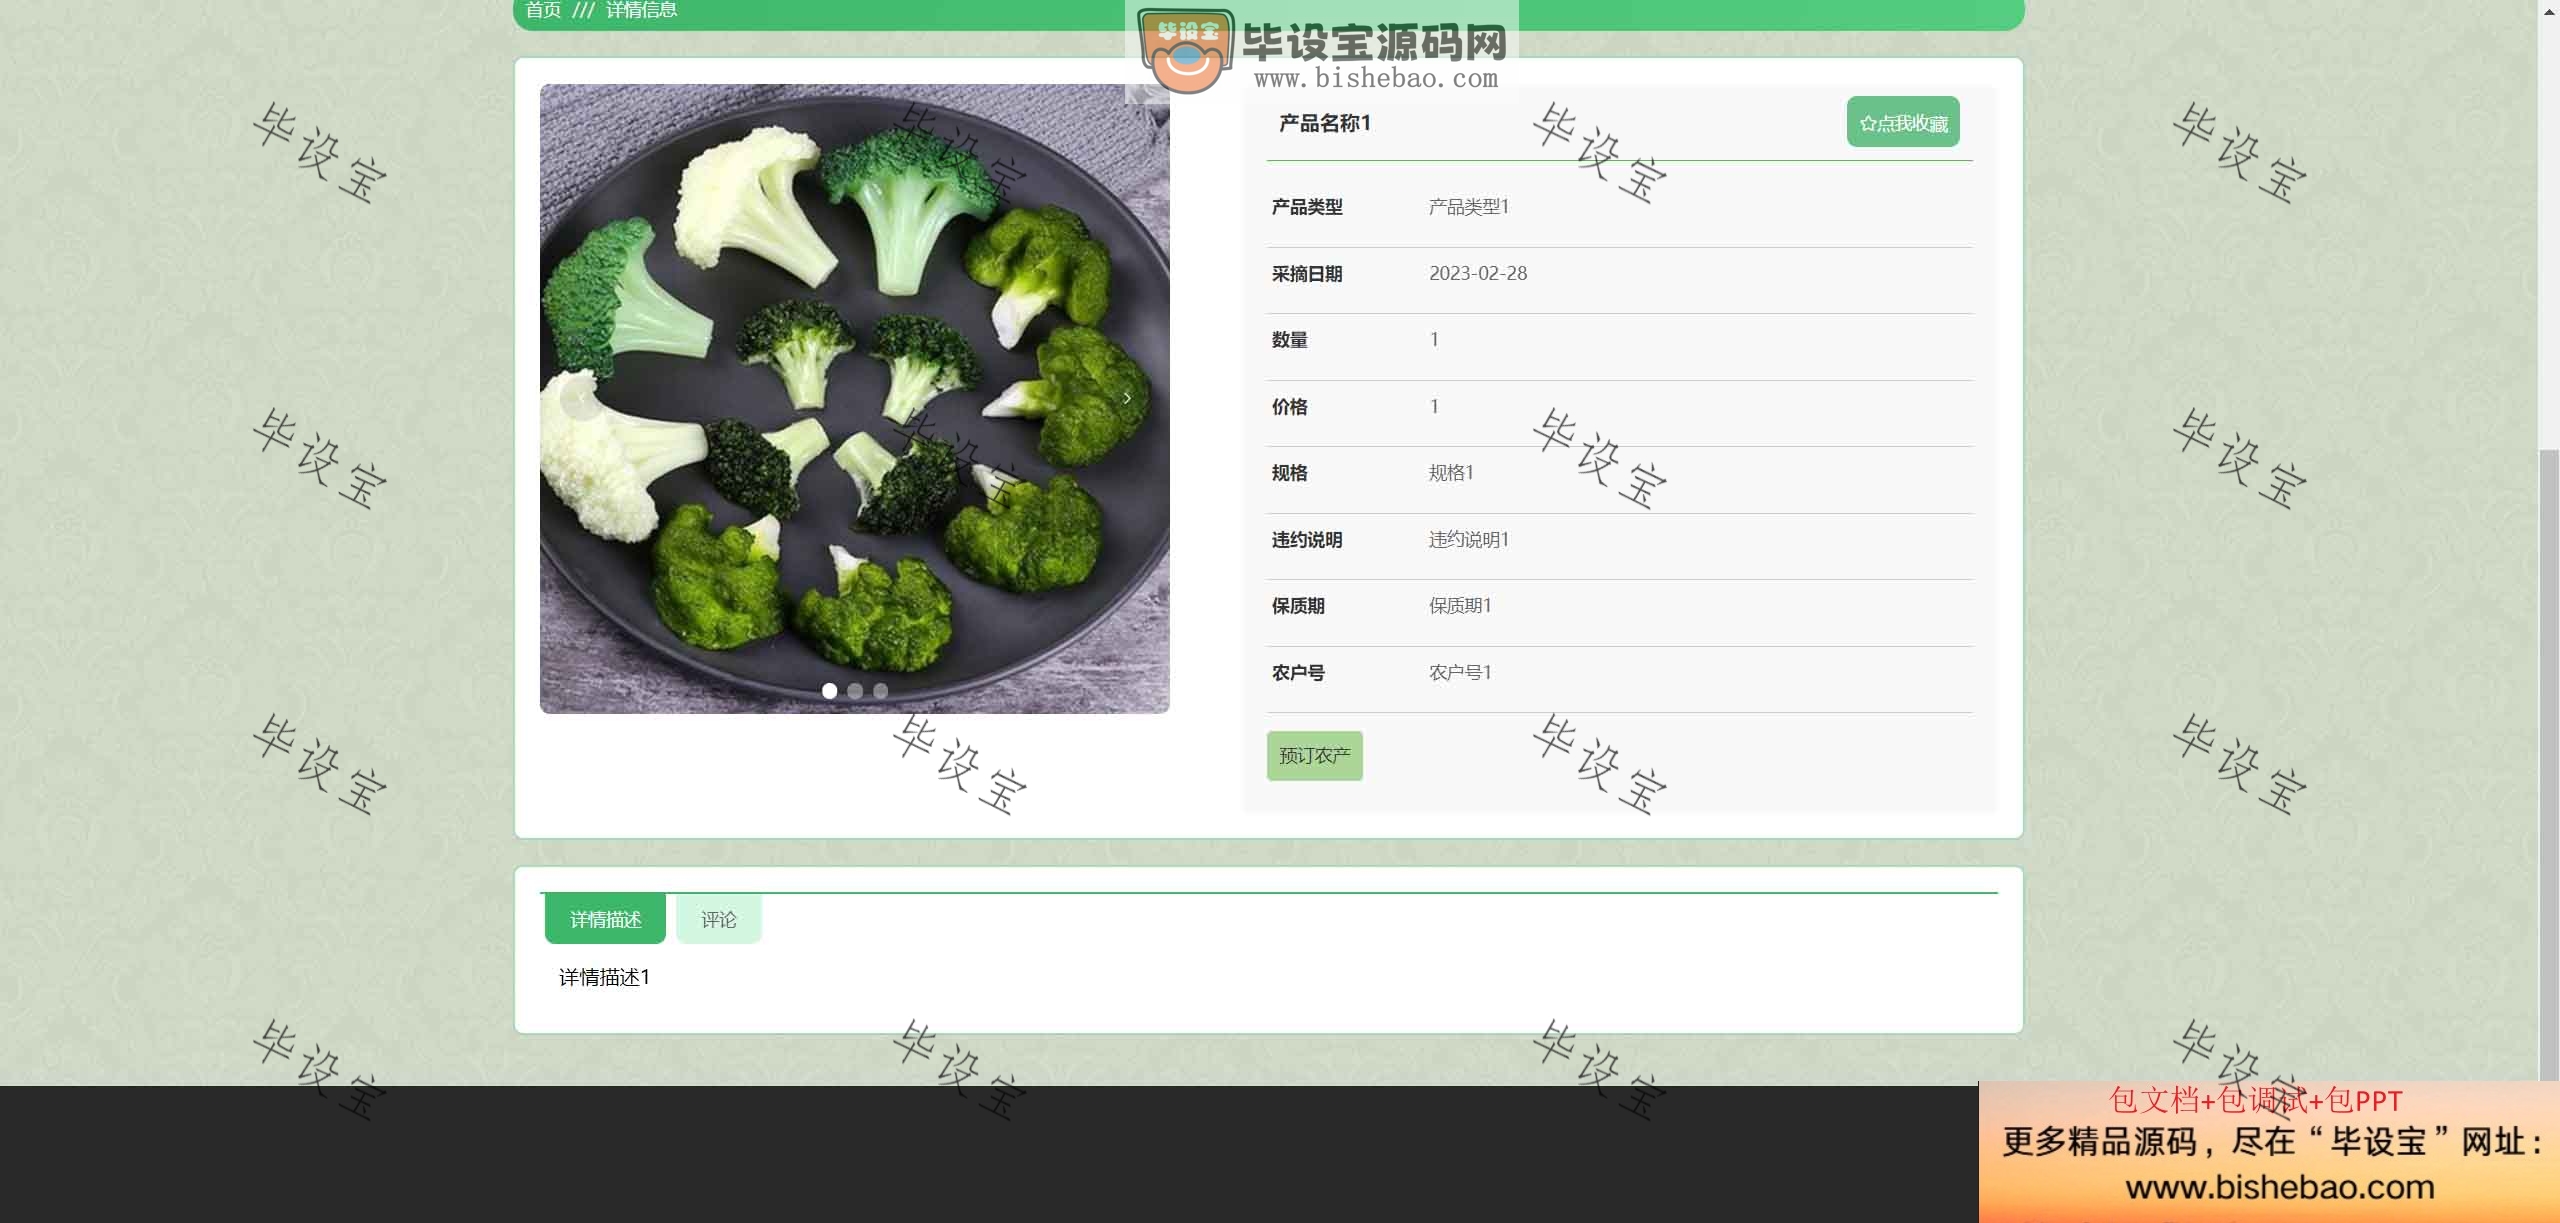The image size is (2560, 1223).
Task: Click the 点我收藏 favorite button
Action: tap(1903, 123)
